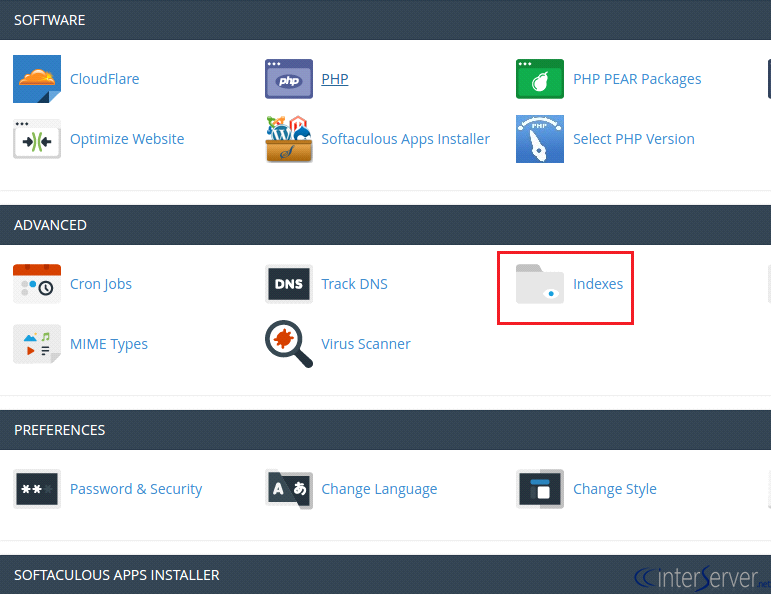Open the Softaculous Apps Installer link

click(x=405, y=139)
